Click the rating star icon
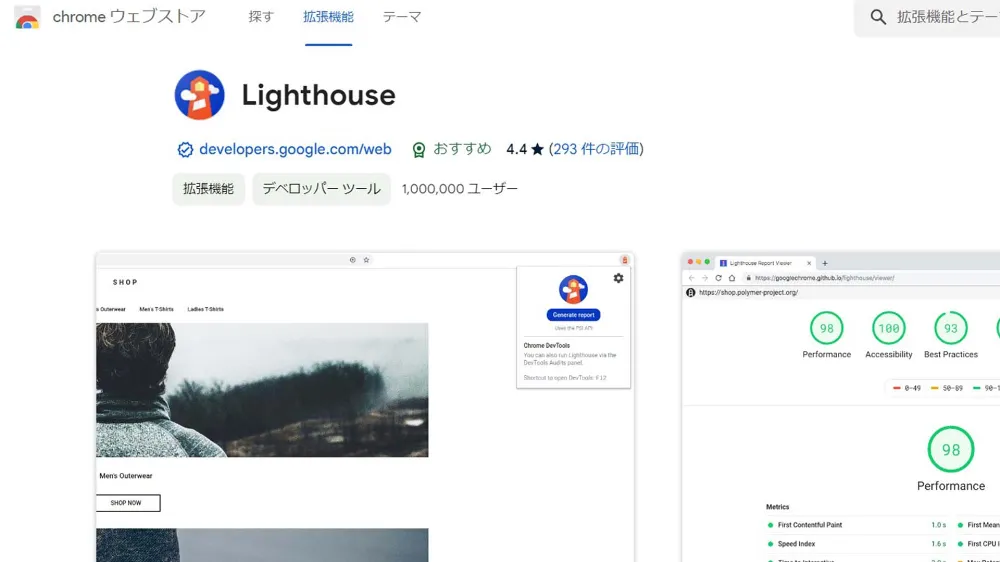The width and height of the screenshot is (1000, 562). [538, 149]
